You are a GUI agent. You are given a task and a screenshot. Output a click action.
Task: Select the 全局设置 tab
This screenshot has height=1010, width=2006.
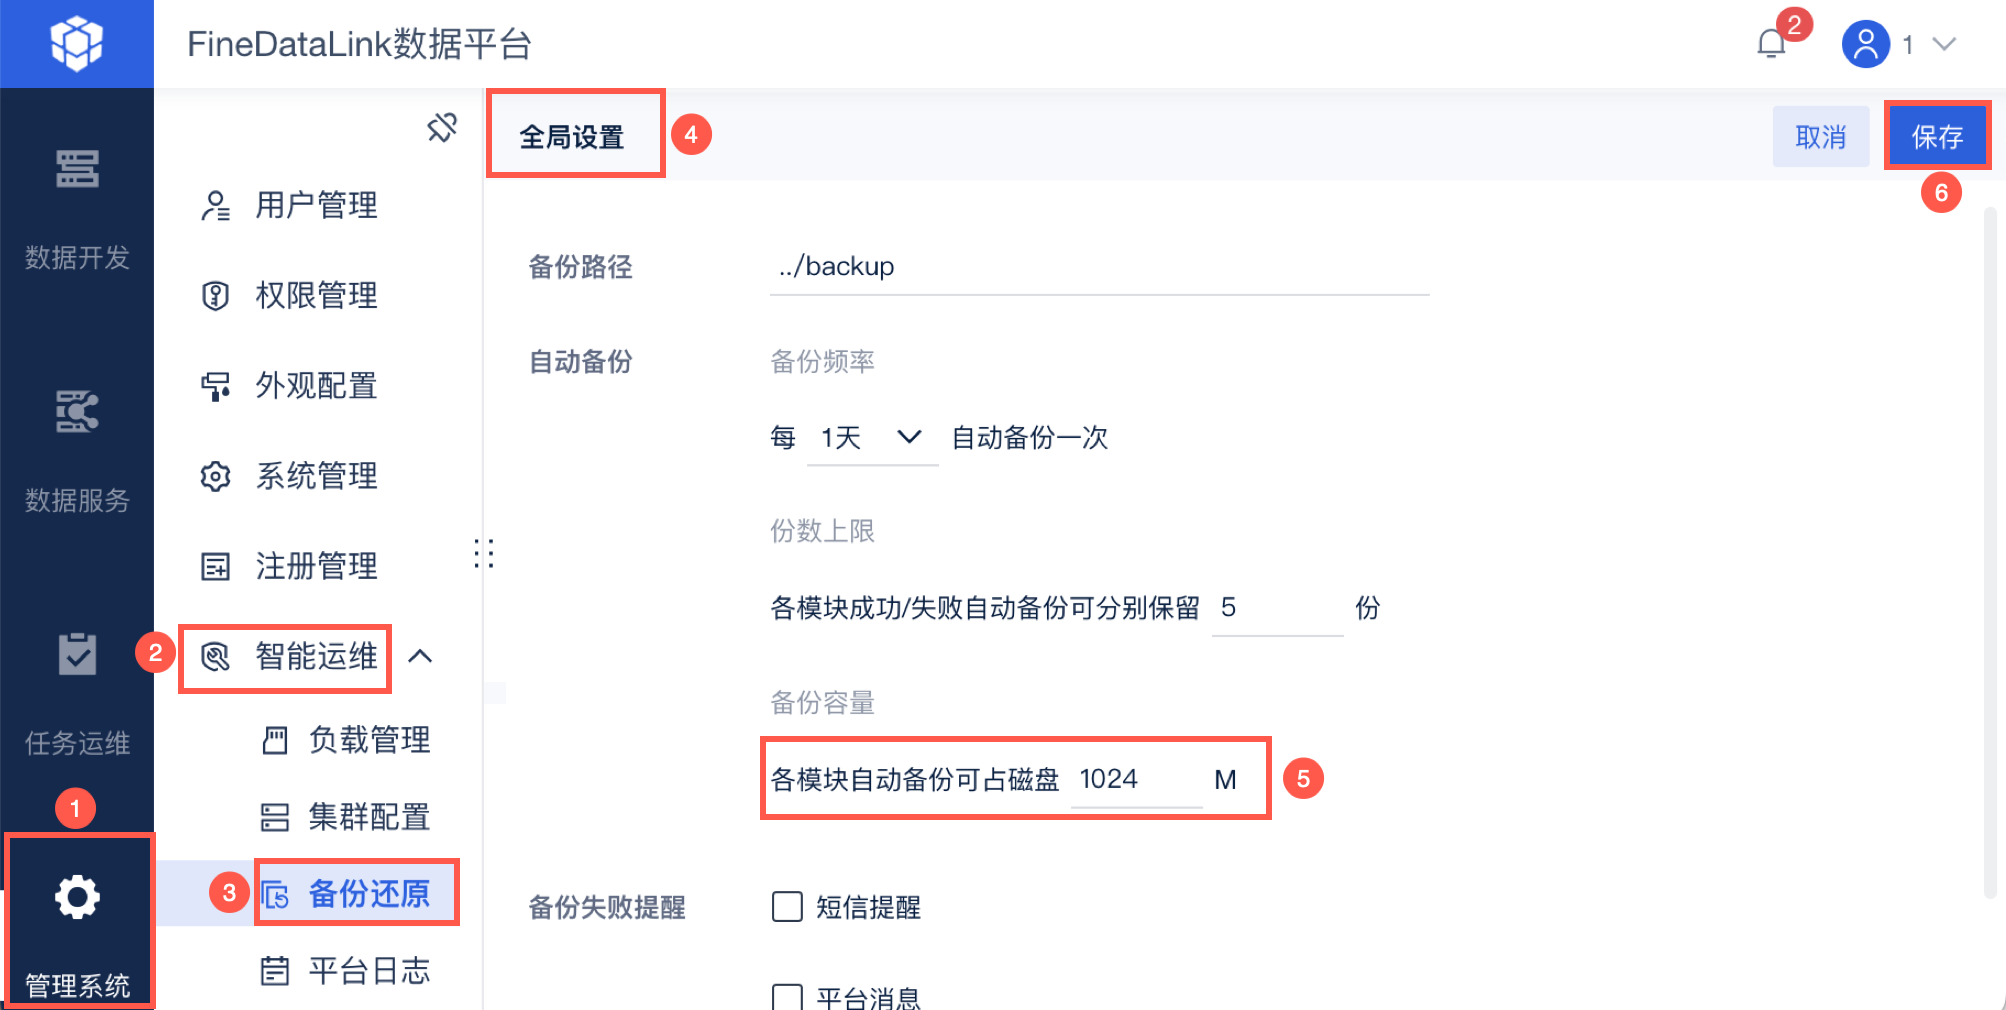coord(572,136)
